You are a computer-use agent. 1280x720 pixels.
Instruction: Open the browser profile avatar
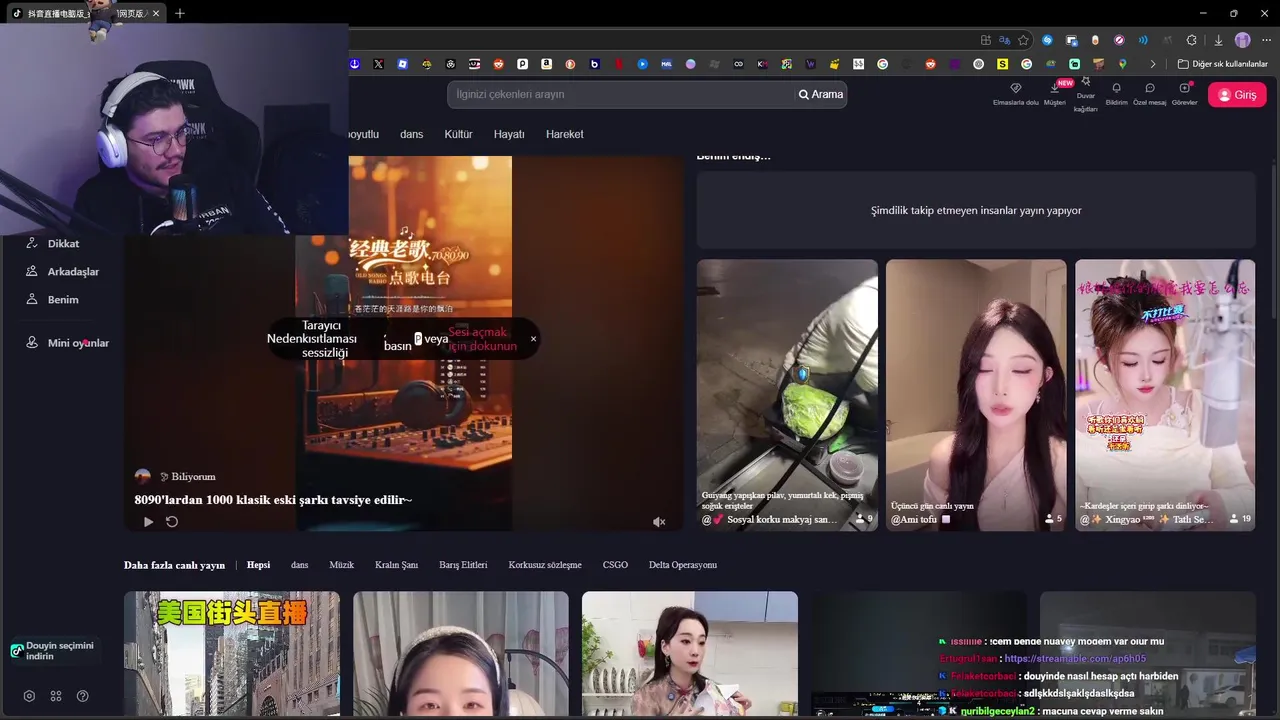click(1242, 40)
